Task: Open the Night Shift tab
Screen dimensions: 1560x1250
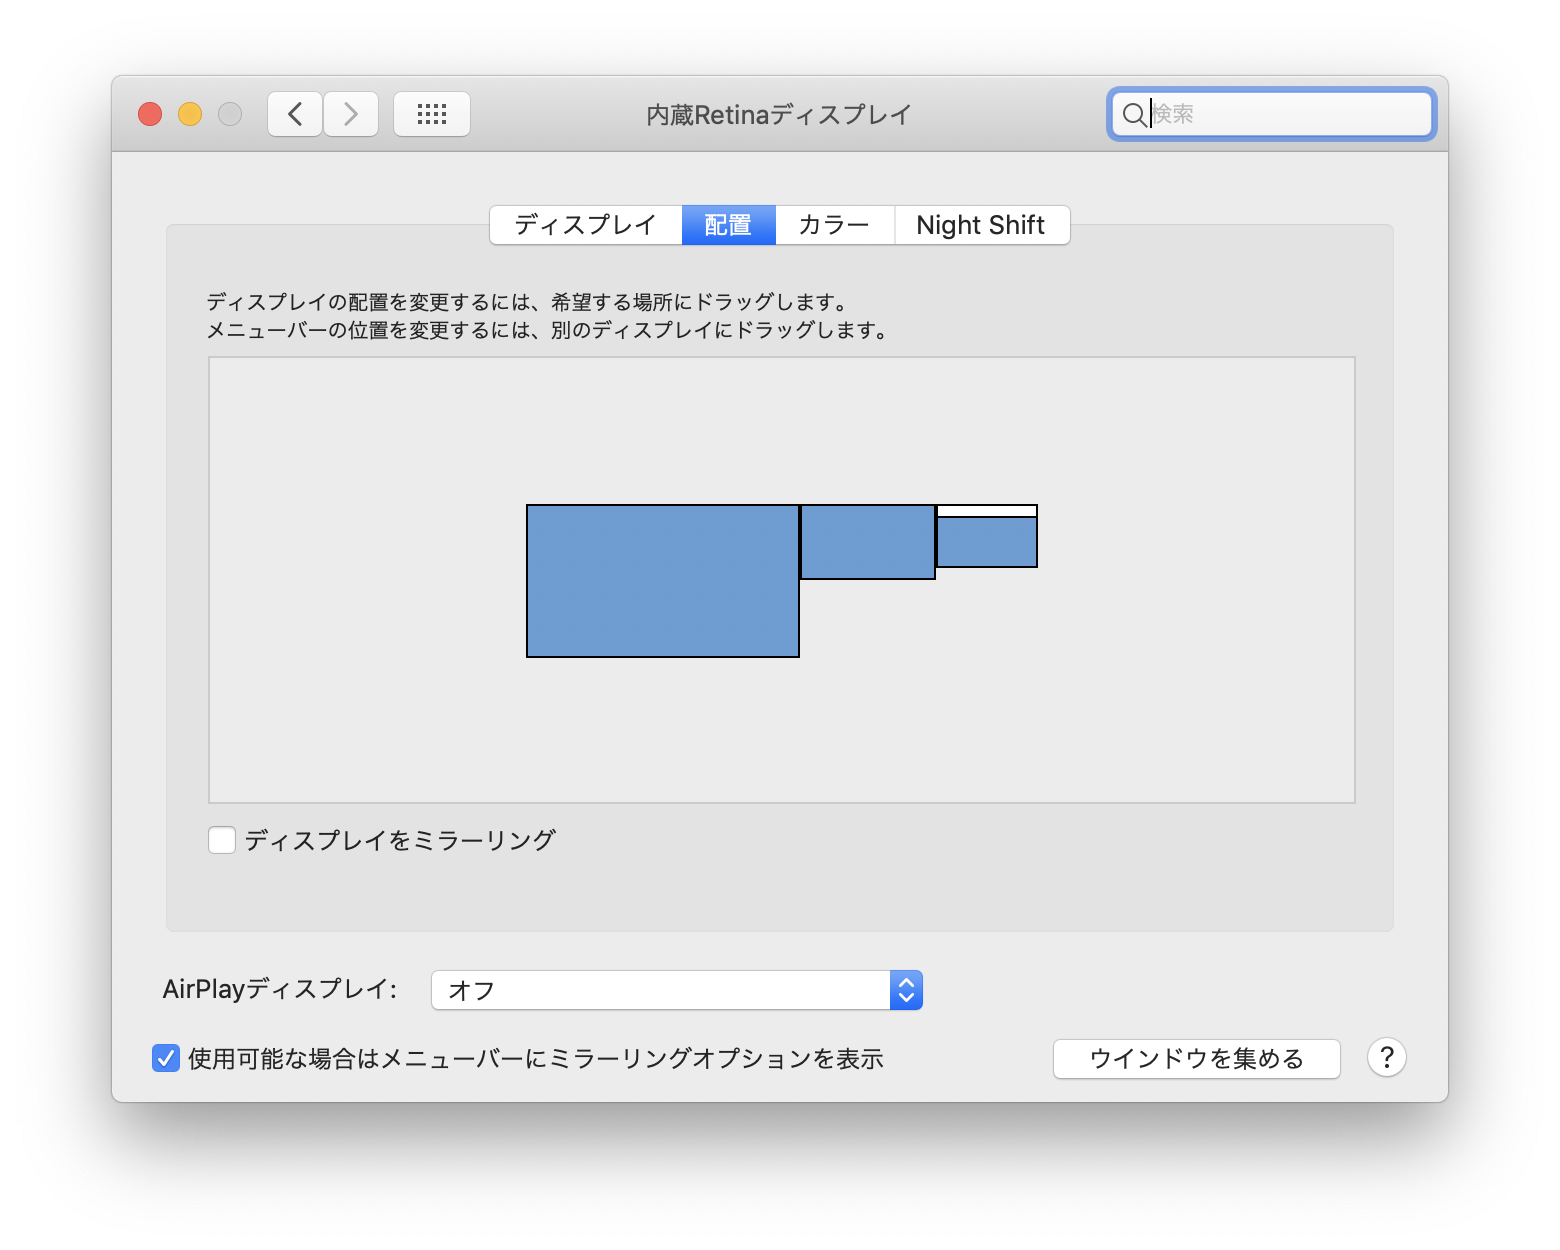Action: (981, 225)
